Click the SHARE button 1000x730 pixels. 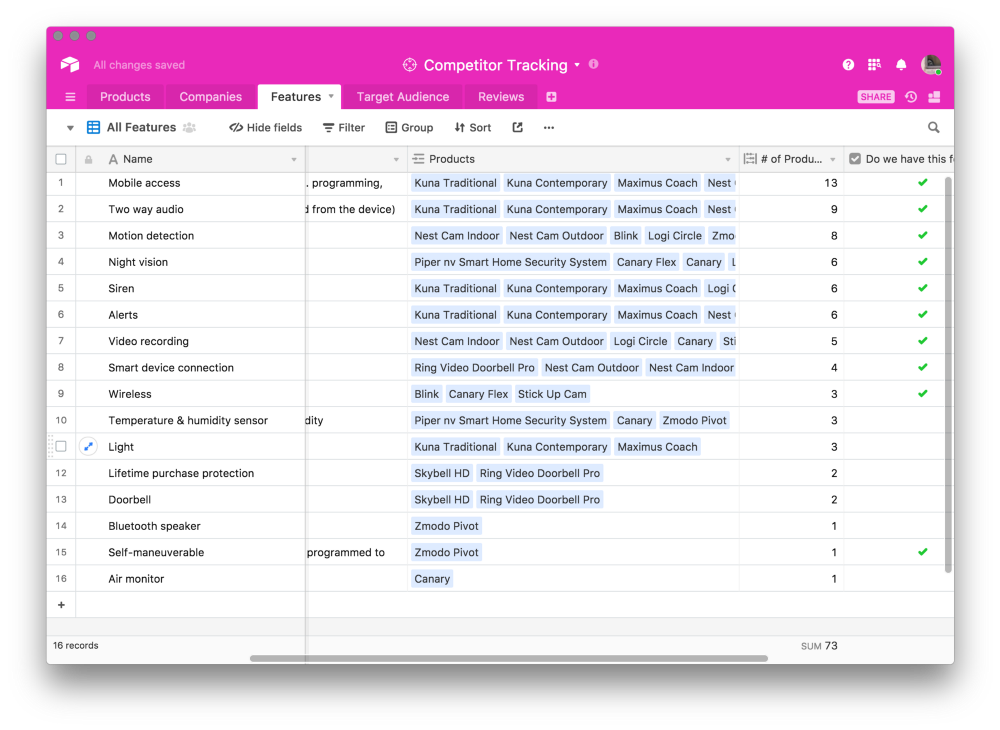[x=876, y=97]
